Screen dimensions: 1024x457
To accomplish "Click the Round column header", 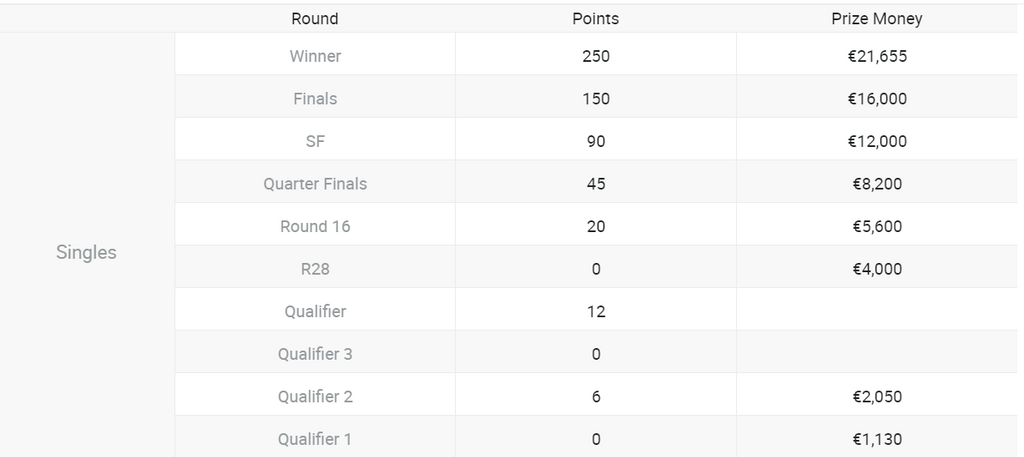I will pos(315,19).
